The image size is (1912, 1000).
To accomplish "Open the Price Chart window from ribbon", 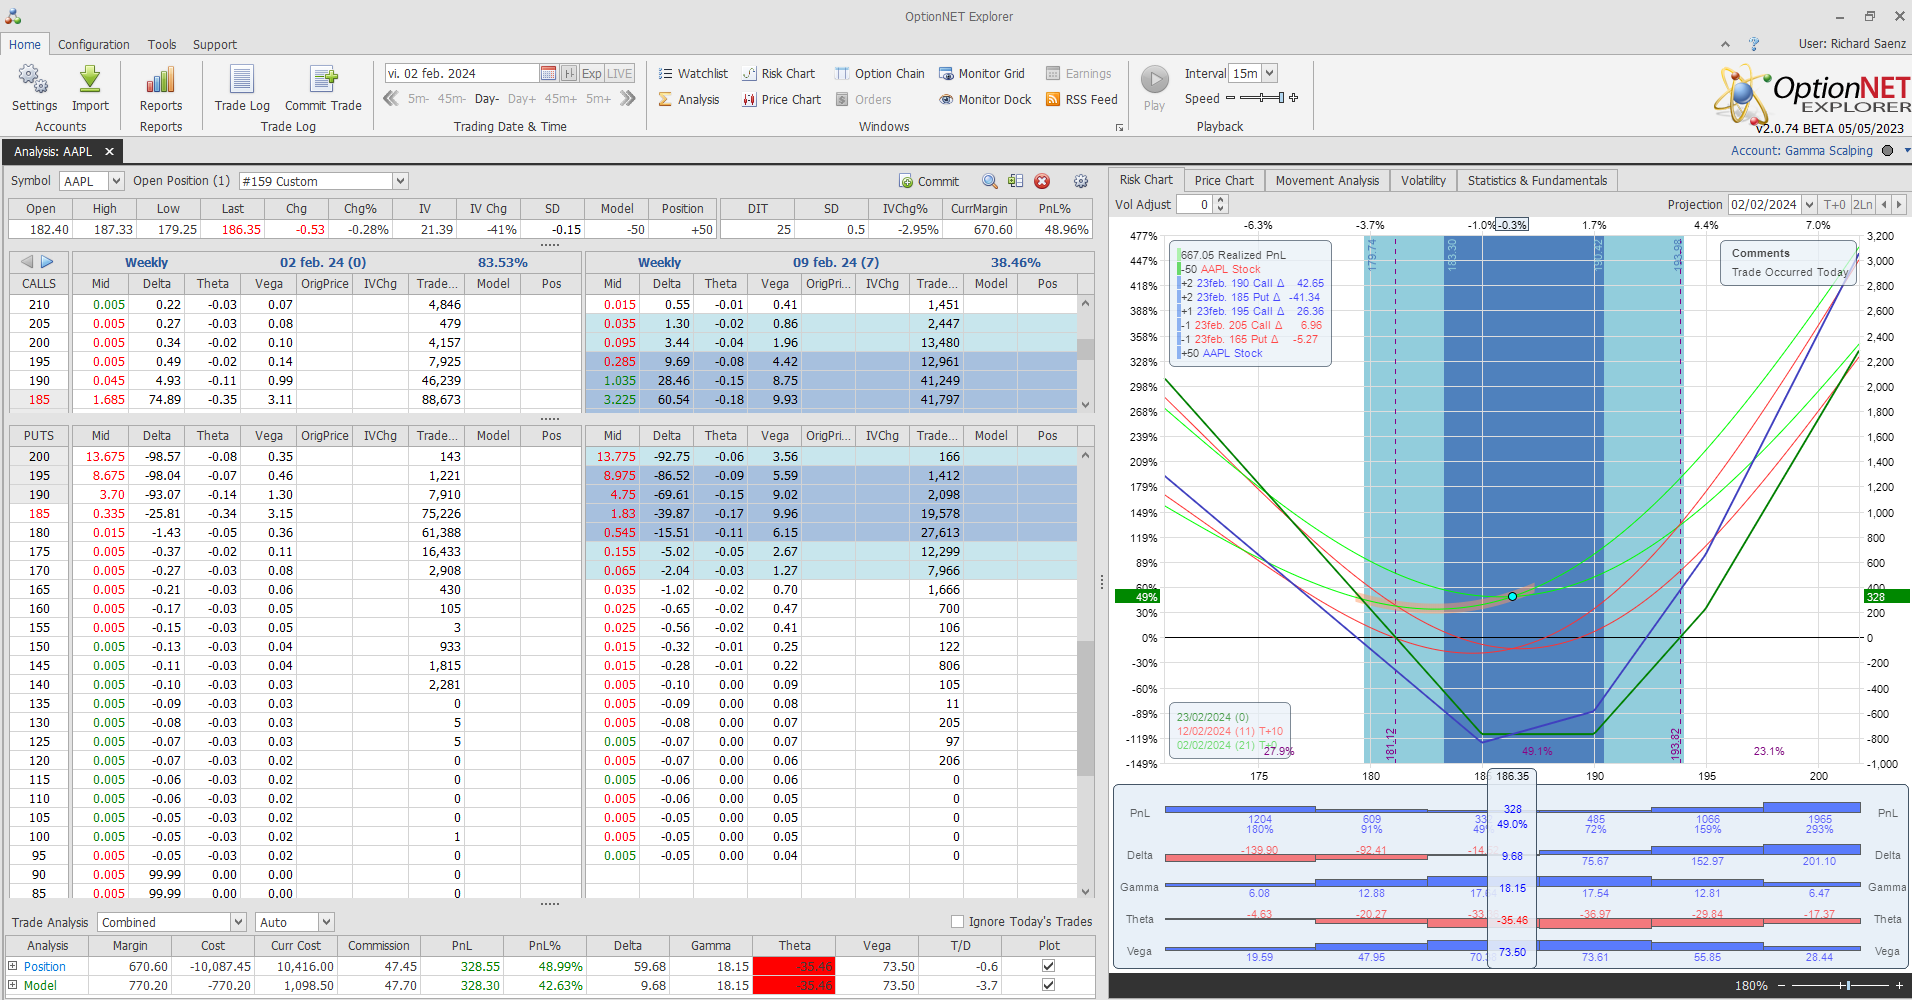I will click(x=782, y=99).
